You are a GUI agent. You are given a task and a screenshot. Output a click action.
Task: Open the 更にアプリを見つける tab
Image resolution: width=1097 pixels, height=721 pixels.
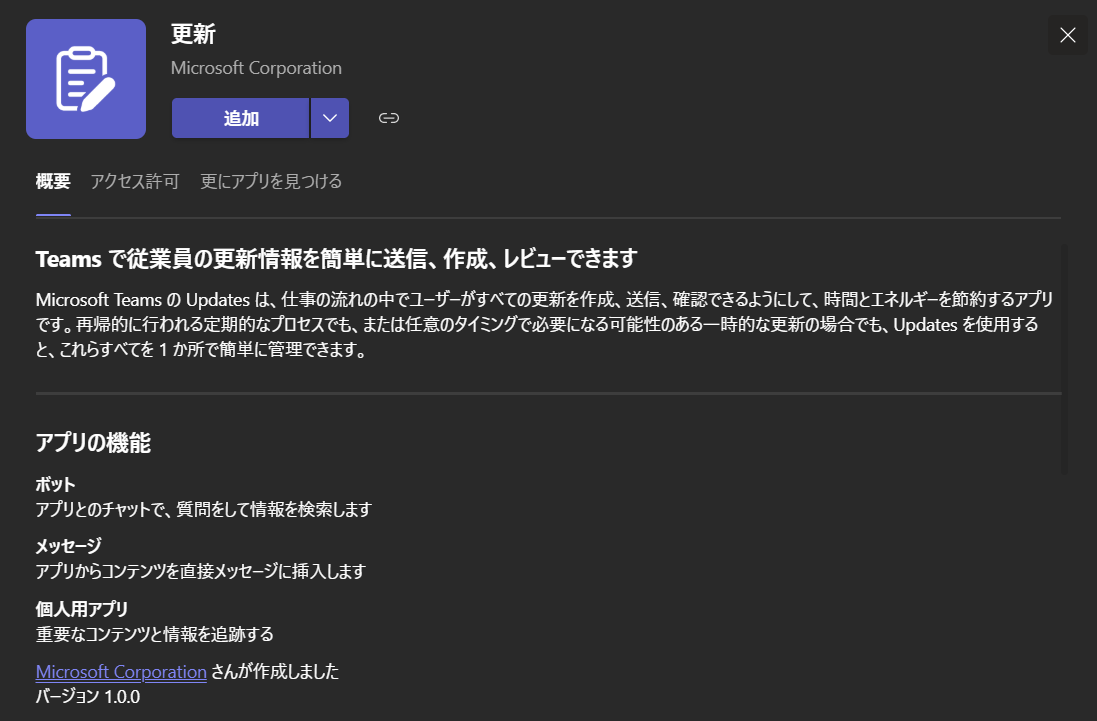click(271, 182)
